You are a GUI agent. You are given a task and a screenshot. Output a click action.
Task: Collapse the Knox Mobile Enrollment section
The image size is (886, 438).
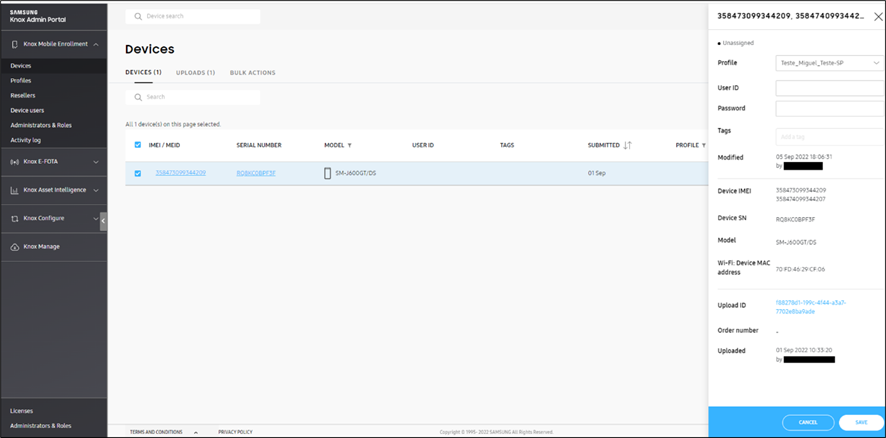click(x=96, y=44)
